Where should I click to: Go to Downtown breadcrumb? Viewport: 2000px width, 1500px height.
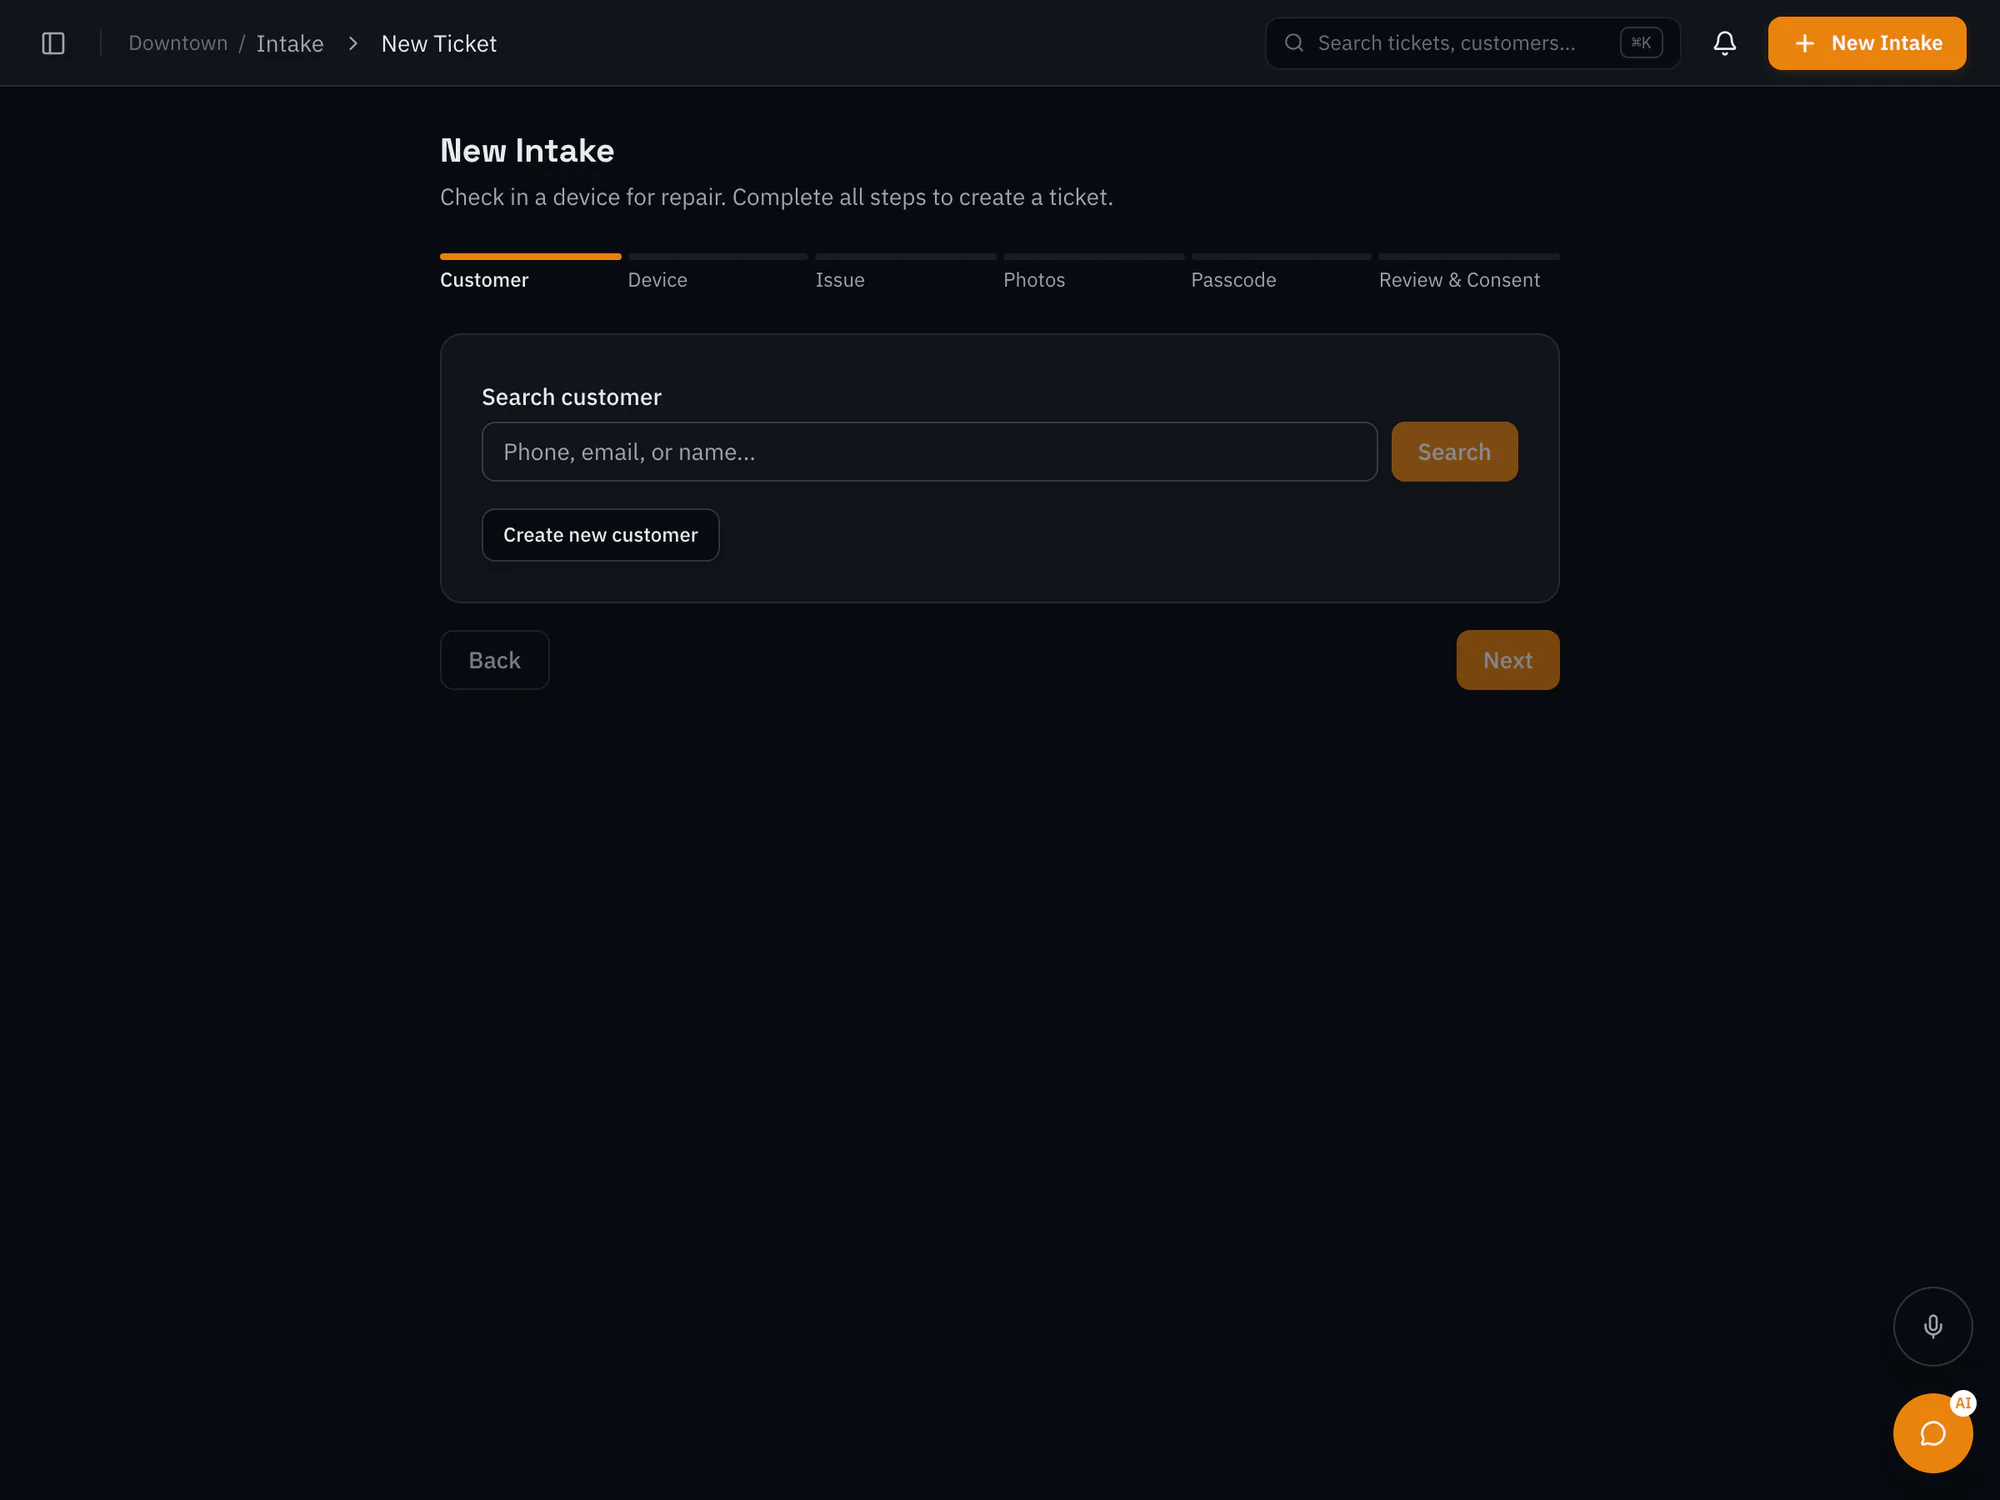coord(178,43)
